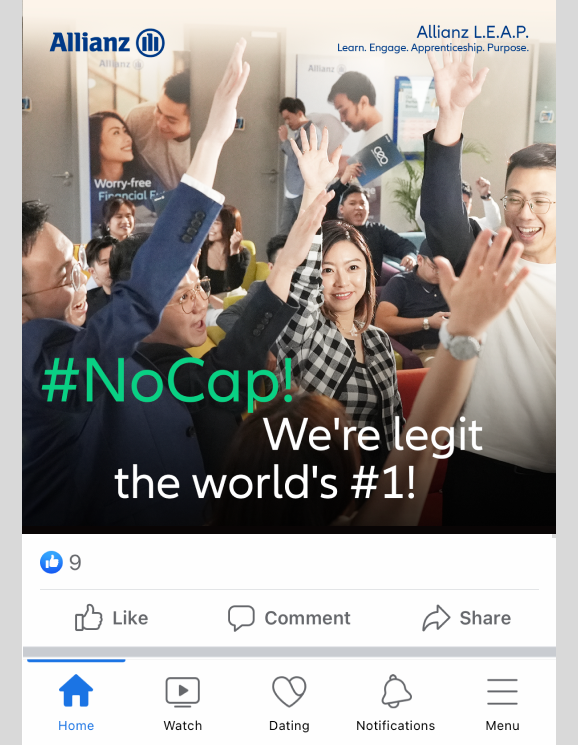This screenshot has height=745, width=578.
Task: Click the reaction count number 9
Action: pos(75,563)
